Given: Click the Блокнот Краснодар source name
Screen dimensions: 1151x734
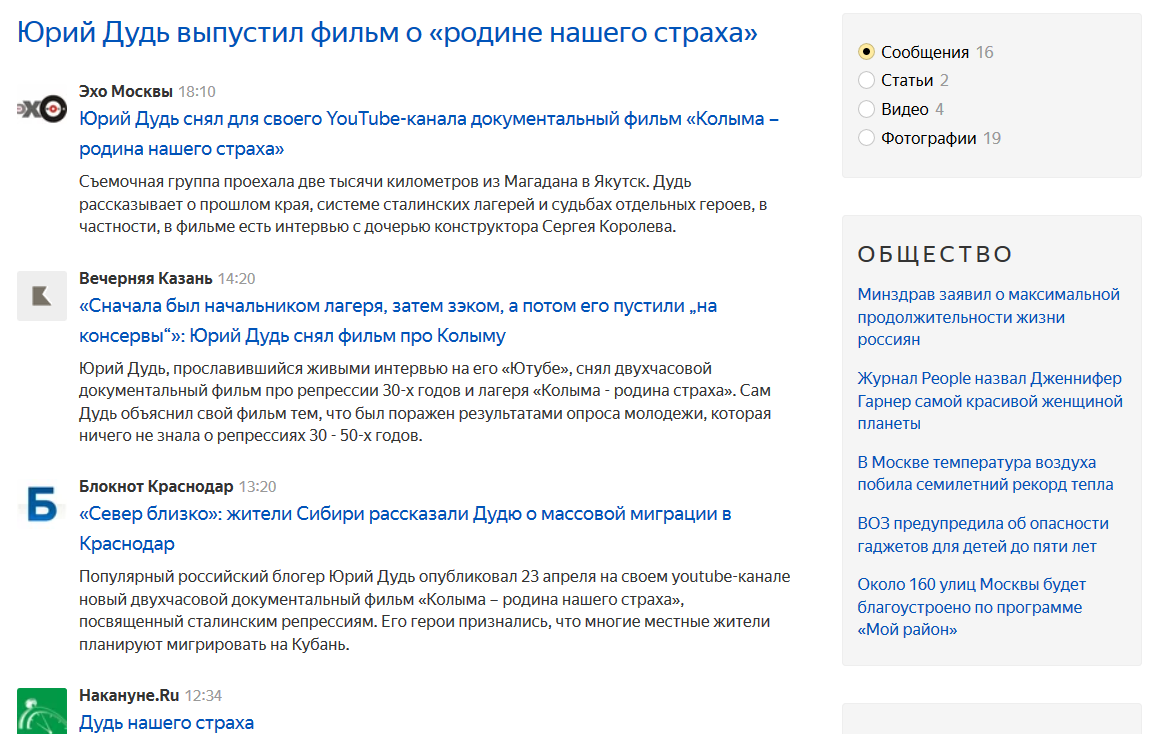Looking at the screenshot, I should [156, 487].
